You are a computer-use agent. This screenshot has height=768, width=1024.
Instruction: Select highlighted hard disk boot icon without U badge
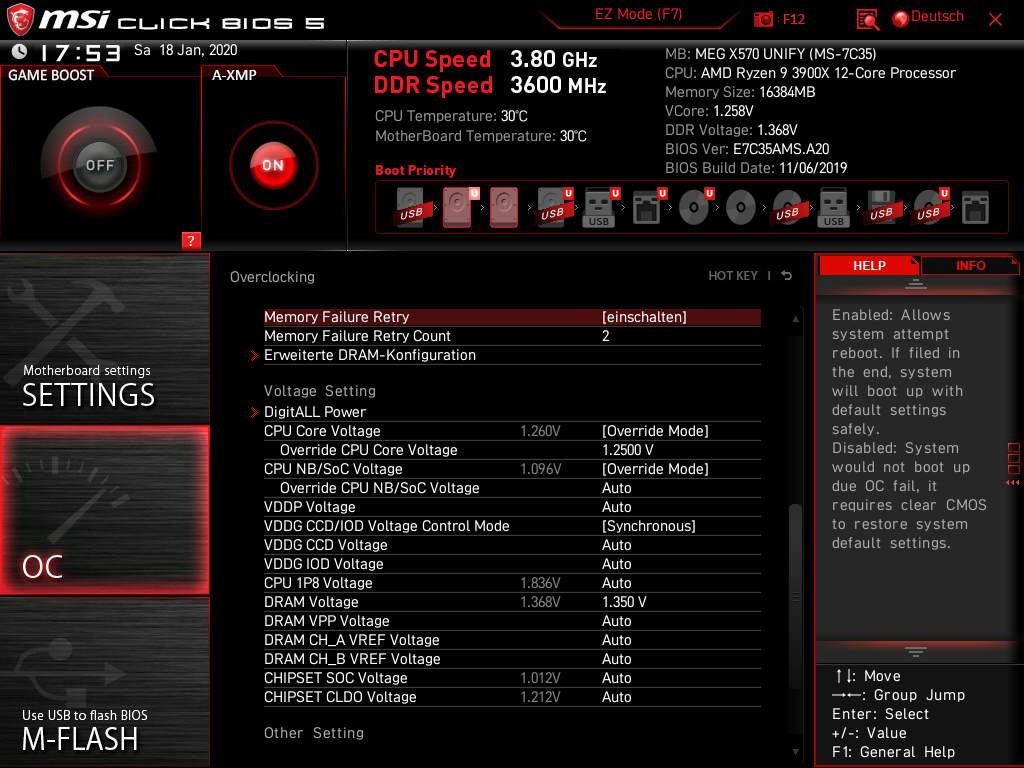[504, 208]
